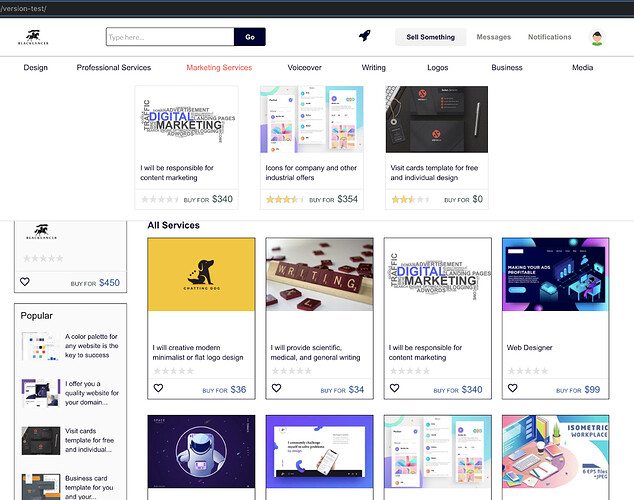Select the Logos category
Screen dimensions: 634x500
coord(437,68)
